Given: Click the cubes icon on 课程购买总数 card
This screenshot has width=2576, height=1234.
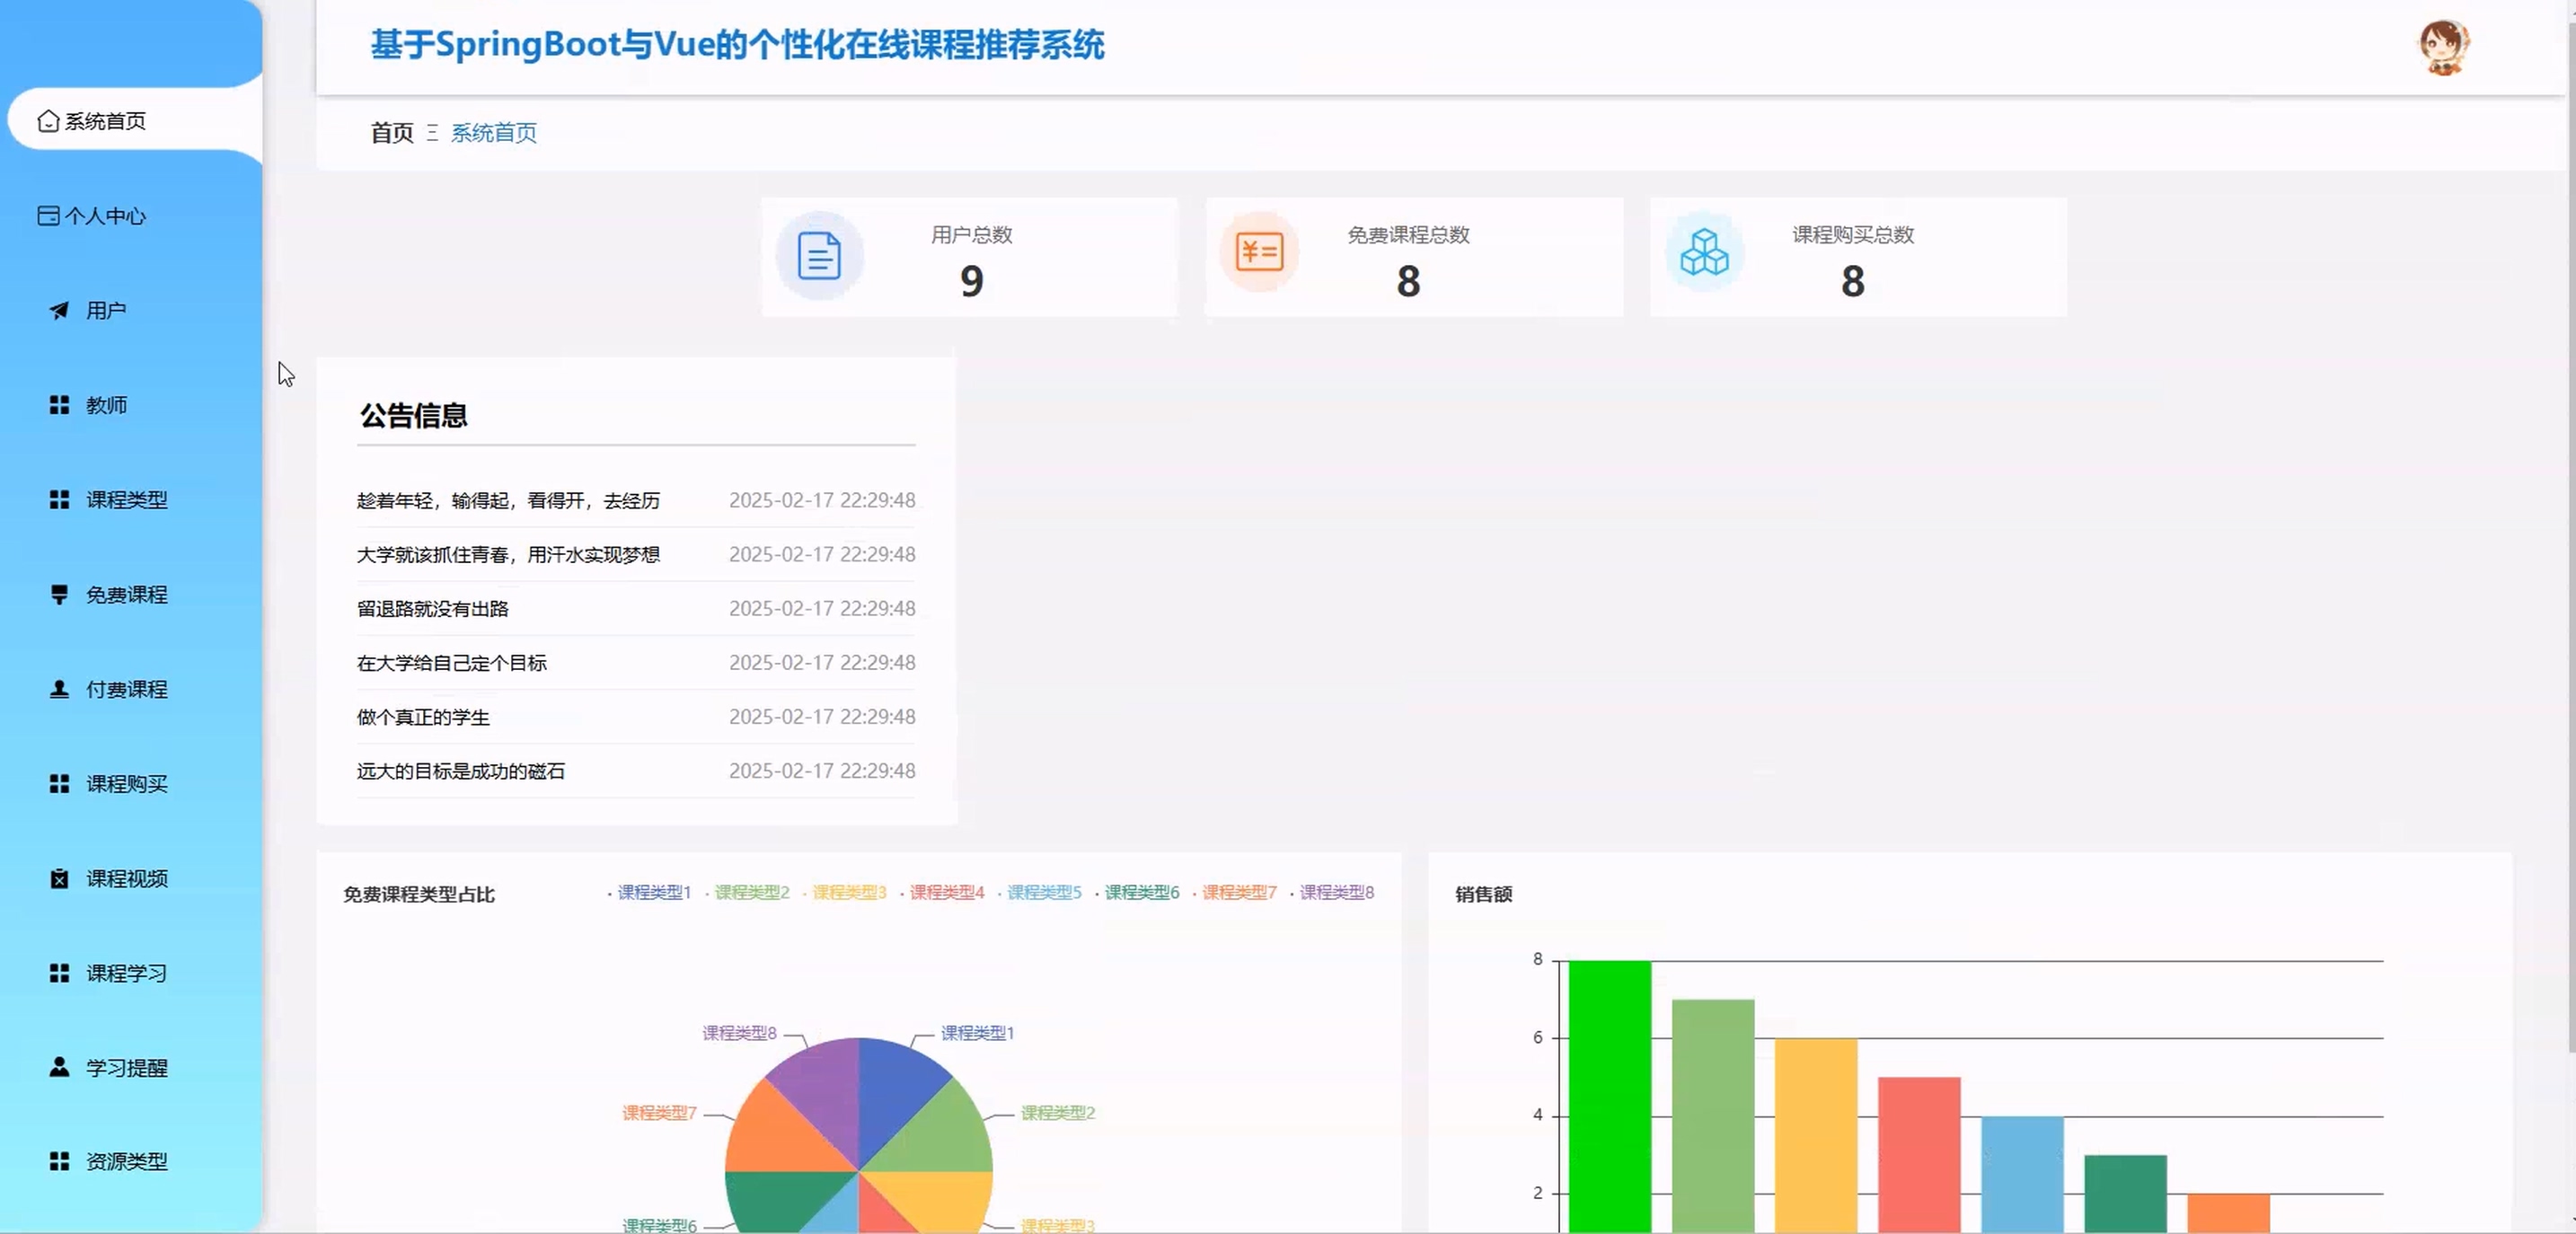Looking at the screenshot, I should pyautogui.click(x=1704, y=252).
